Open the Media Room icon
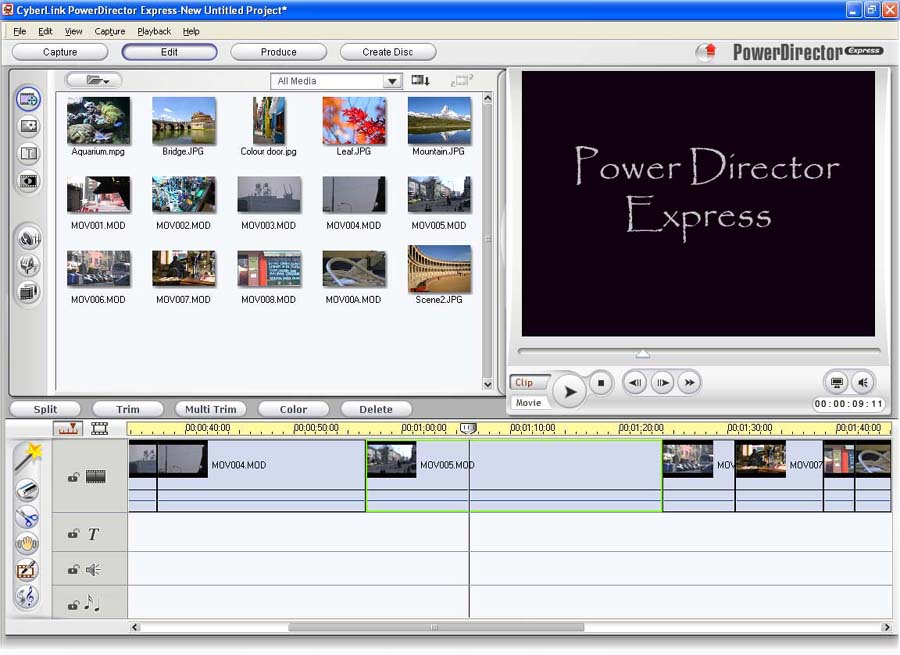The image size is (900, 655). [28, 99]
